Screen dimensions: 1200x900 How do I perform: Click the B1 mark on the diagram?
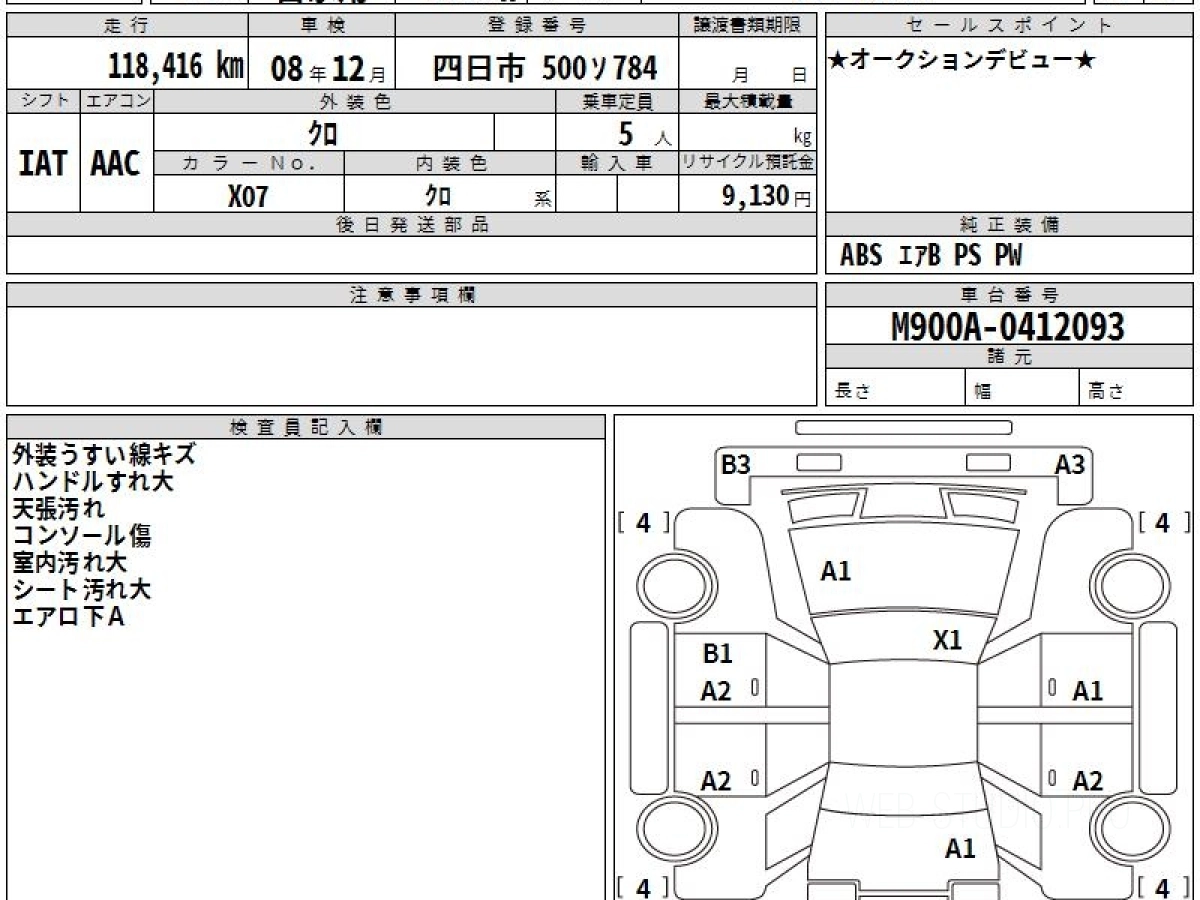tap(717, 654)
